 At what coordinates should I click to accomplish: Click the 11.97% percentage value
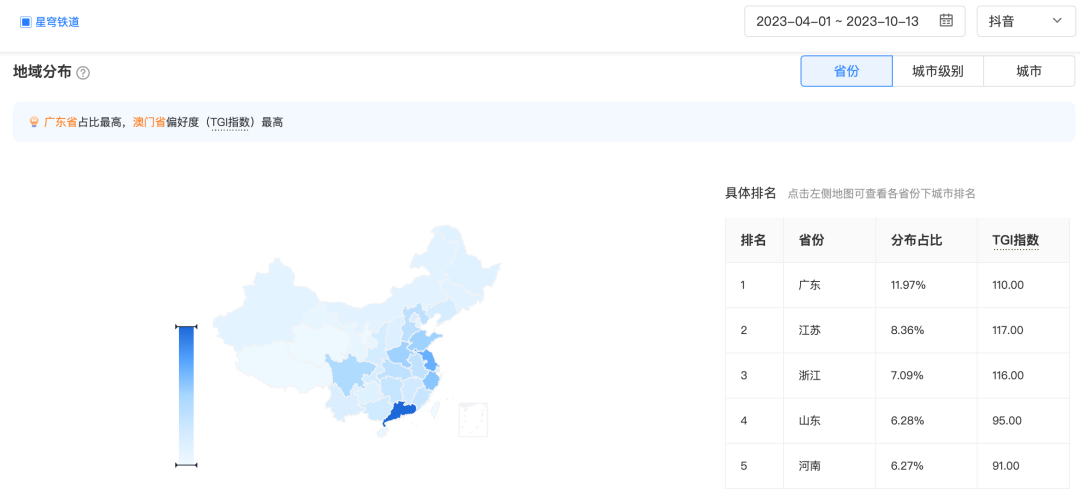click(908, 285)
